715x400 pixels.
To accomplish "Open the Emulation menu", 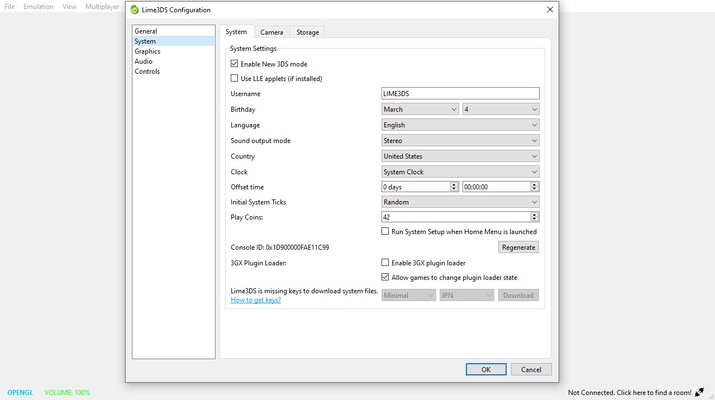I will click(x=38, y=6).
